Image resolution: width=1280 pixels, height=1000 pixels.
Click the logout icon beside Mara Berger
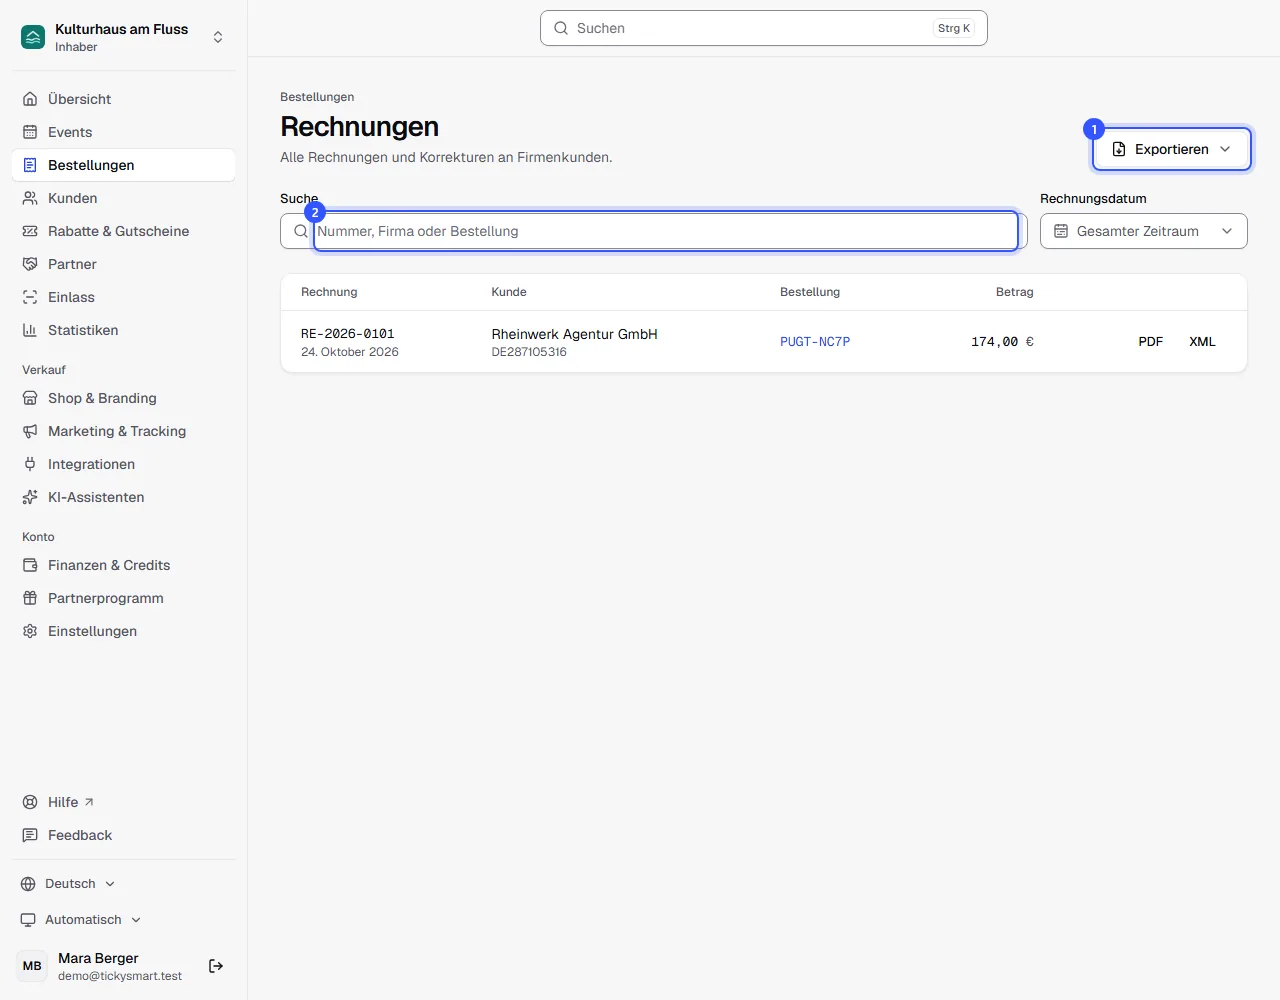[x=216, y=966]
